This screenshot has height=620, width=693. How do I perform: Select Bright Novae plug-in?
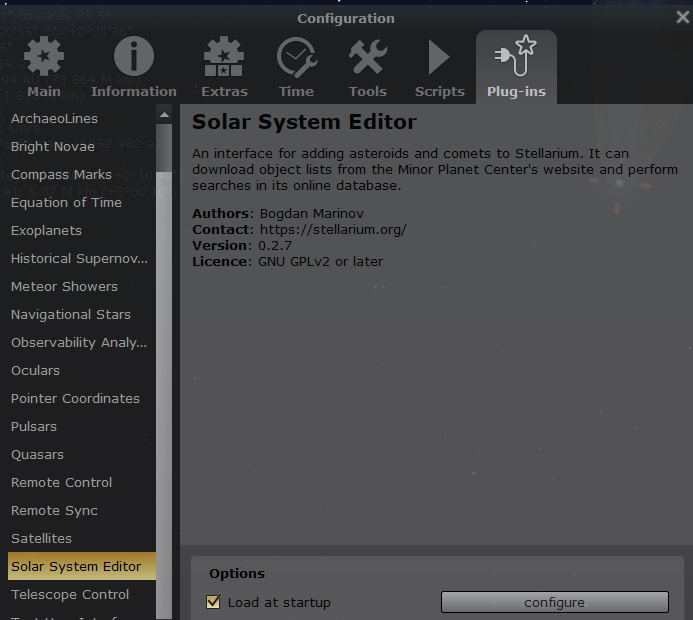pyautogui.click(x=82, y=147)
